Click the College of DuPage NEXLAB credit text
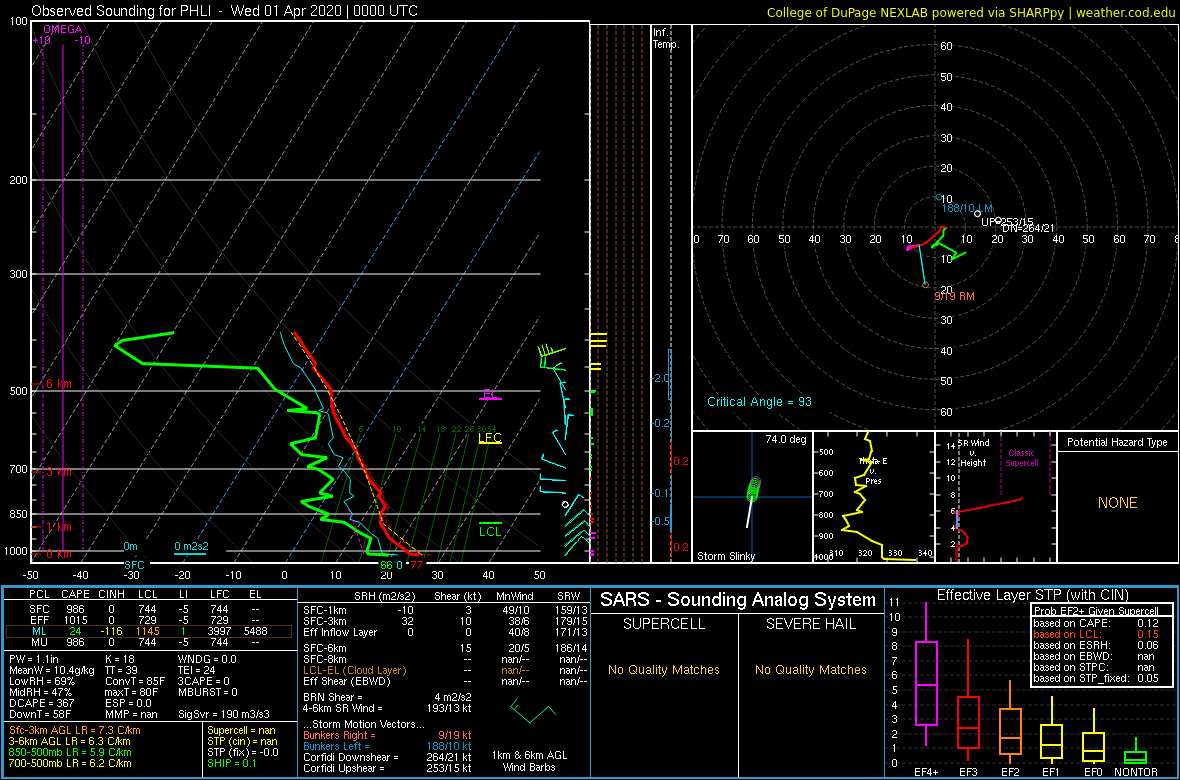 point(971,11)
